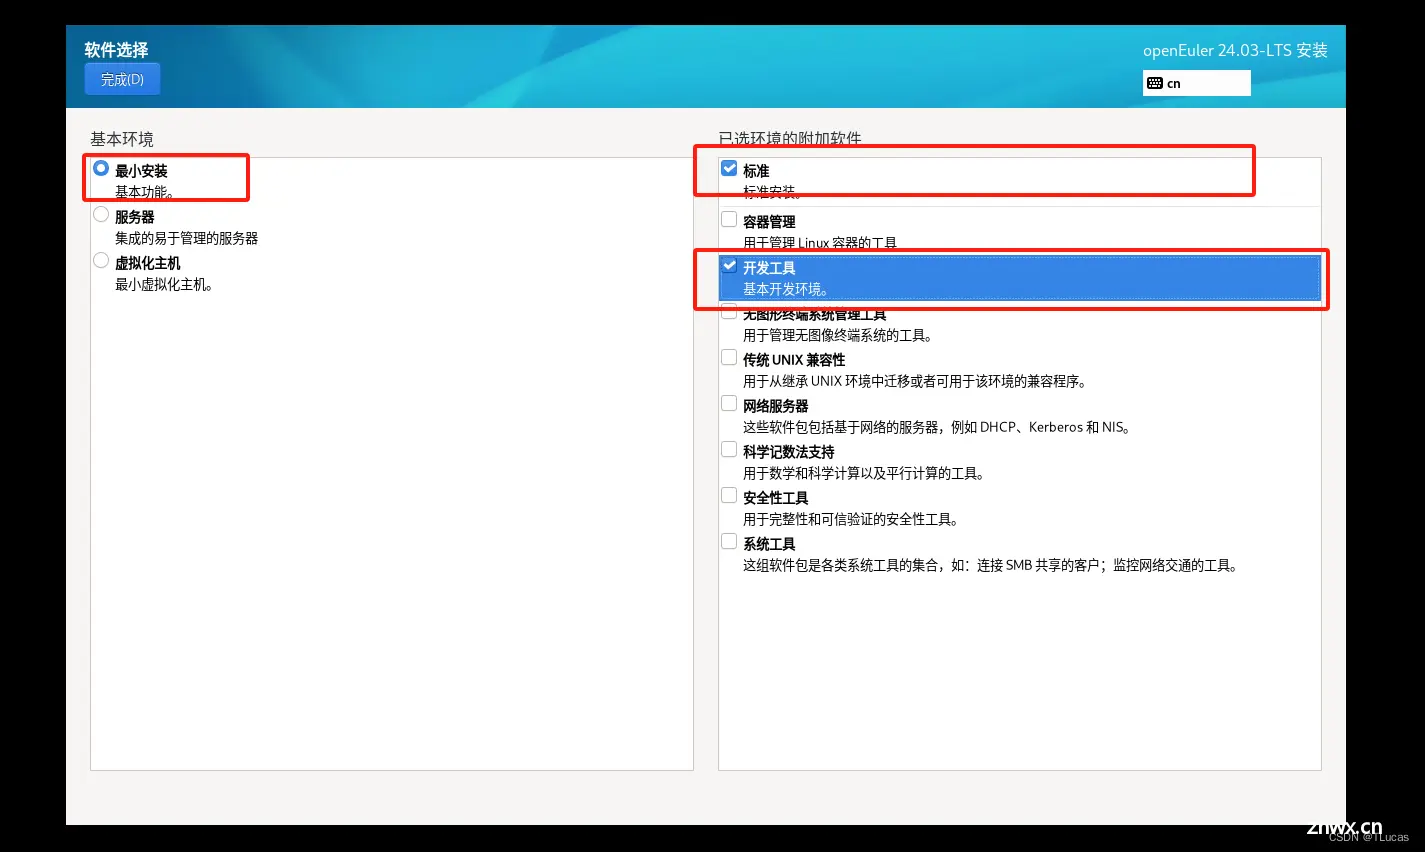Uncheck the 标准 checkbox
Viewport: 1425px width, 852px height.
[729, 168]
